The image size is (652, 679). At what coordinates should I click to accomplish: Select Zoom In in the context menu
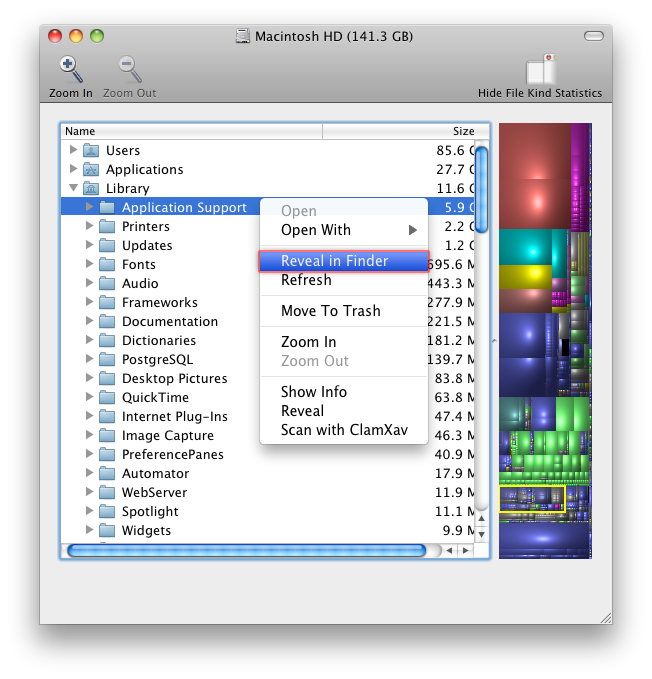click(x=344, y=342)
